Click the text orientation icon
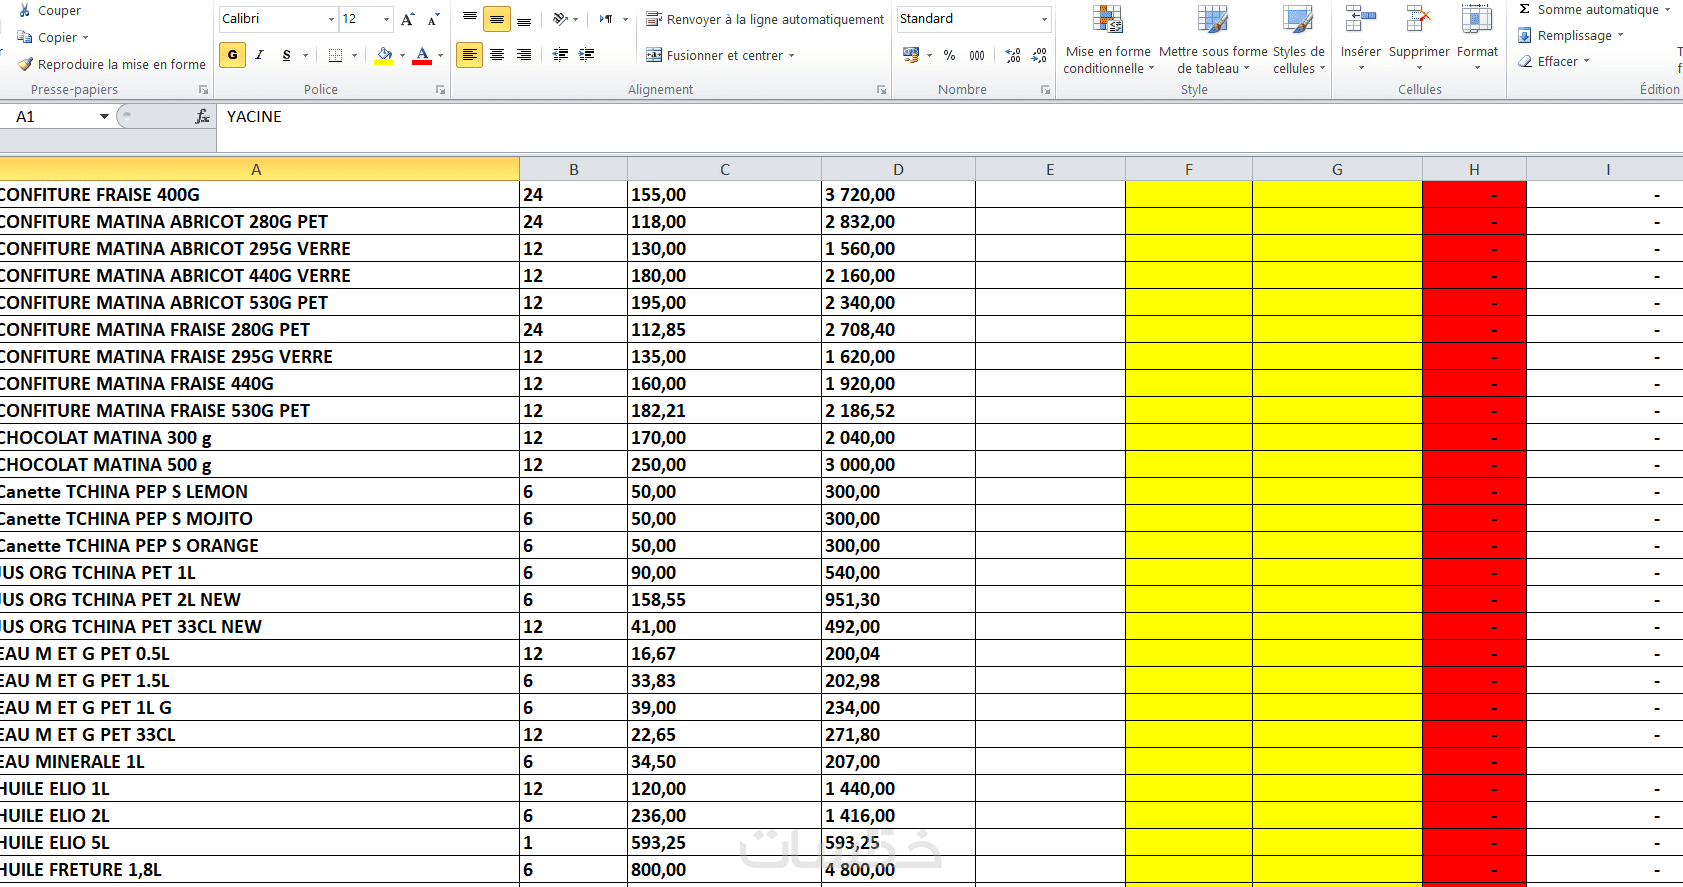 click(x=561, y=19)
